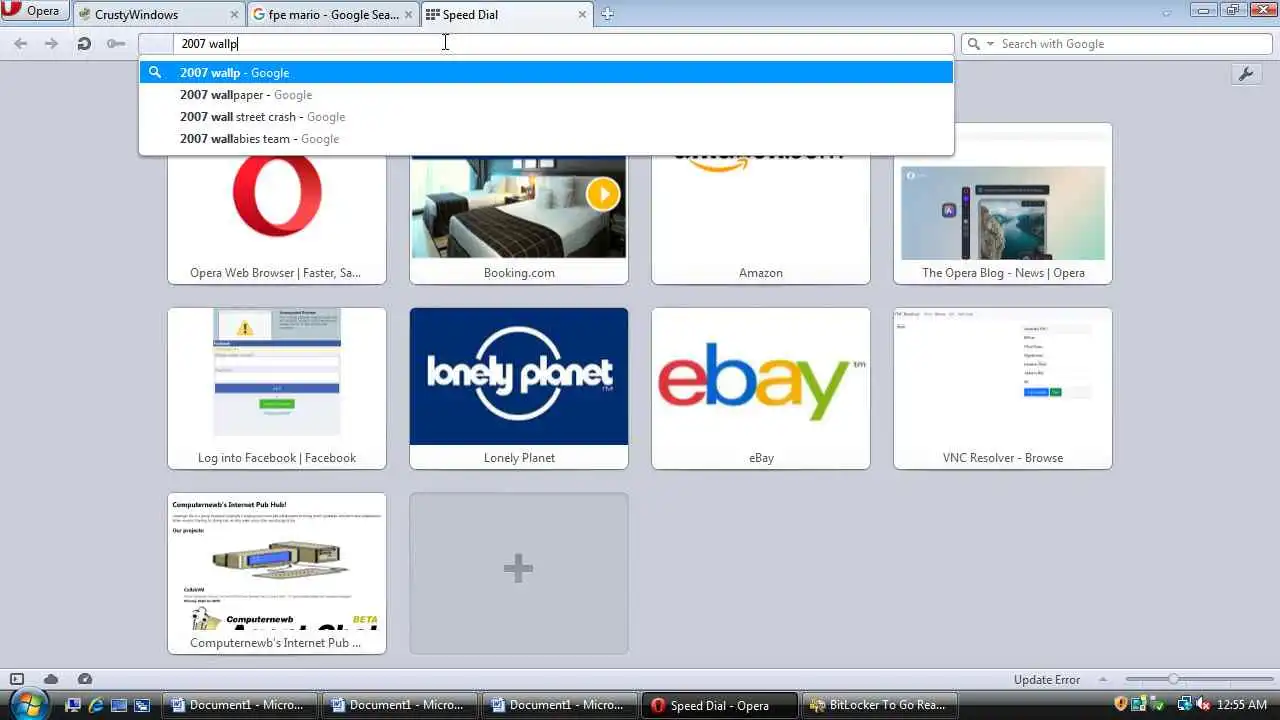The width and height of the screenshot is (1280, 720).
Task: Click the Opera Link cloud icon
Action: (x=50, y=679)
